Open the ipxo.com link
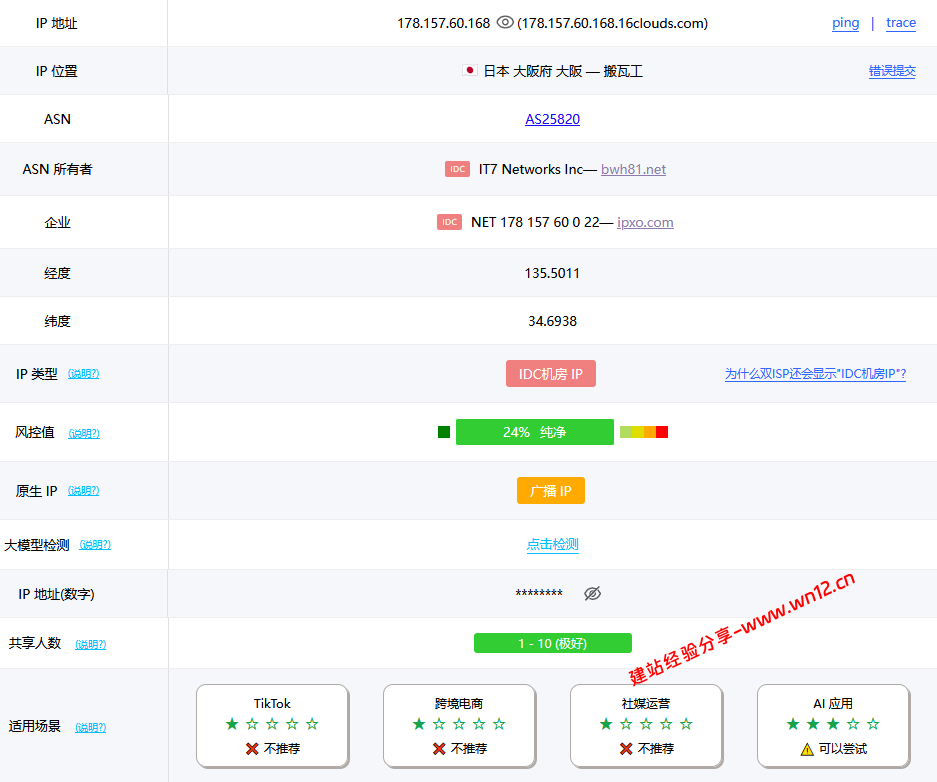The width and height of the screenshot is (937, 782). coord(645,222)
